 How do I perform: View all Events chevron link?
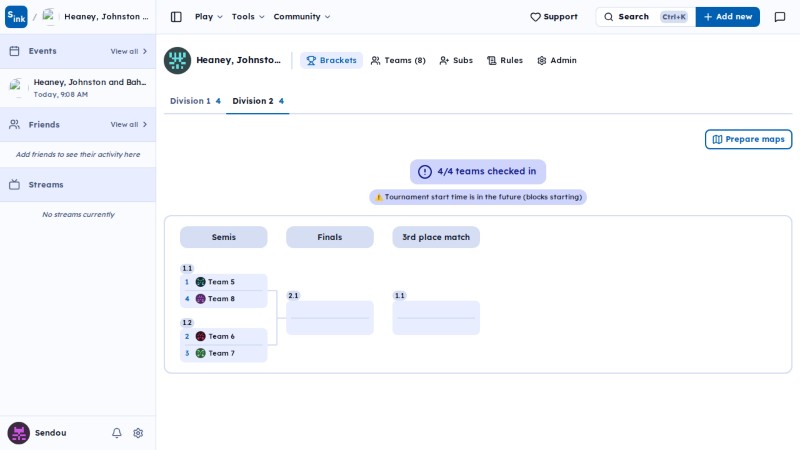[x=129, y=52]
